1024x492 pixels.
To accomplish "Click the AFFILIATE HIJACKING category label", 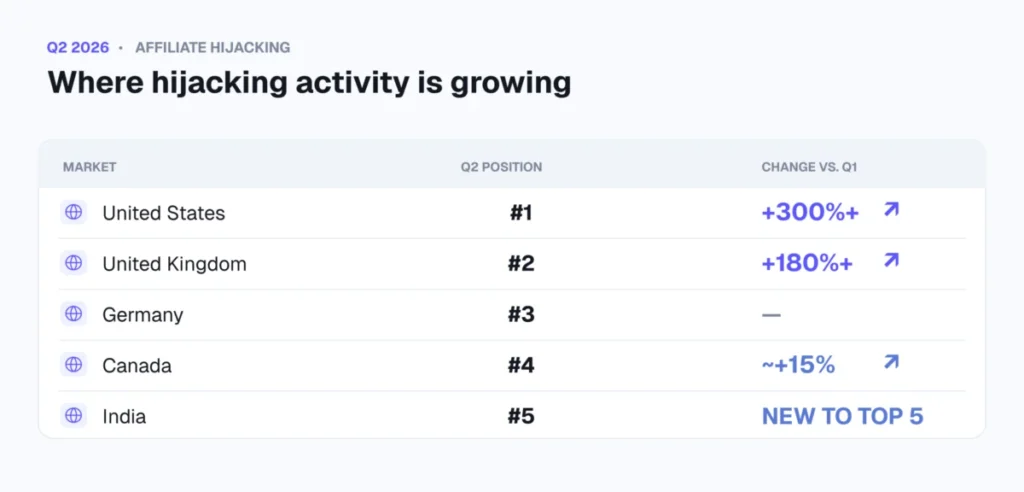I will pyautogui.click(x=213, y=48).
